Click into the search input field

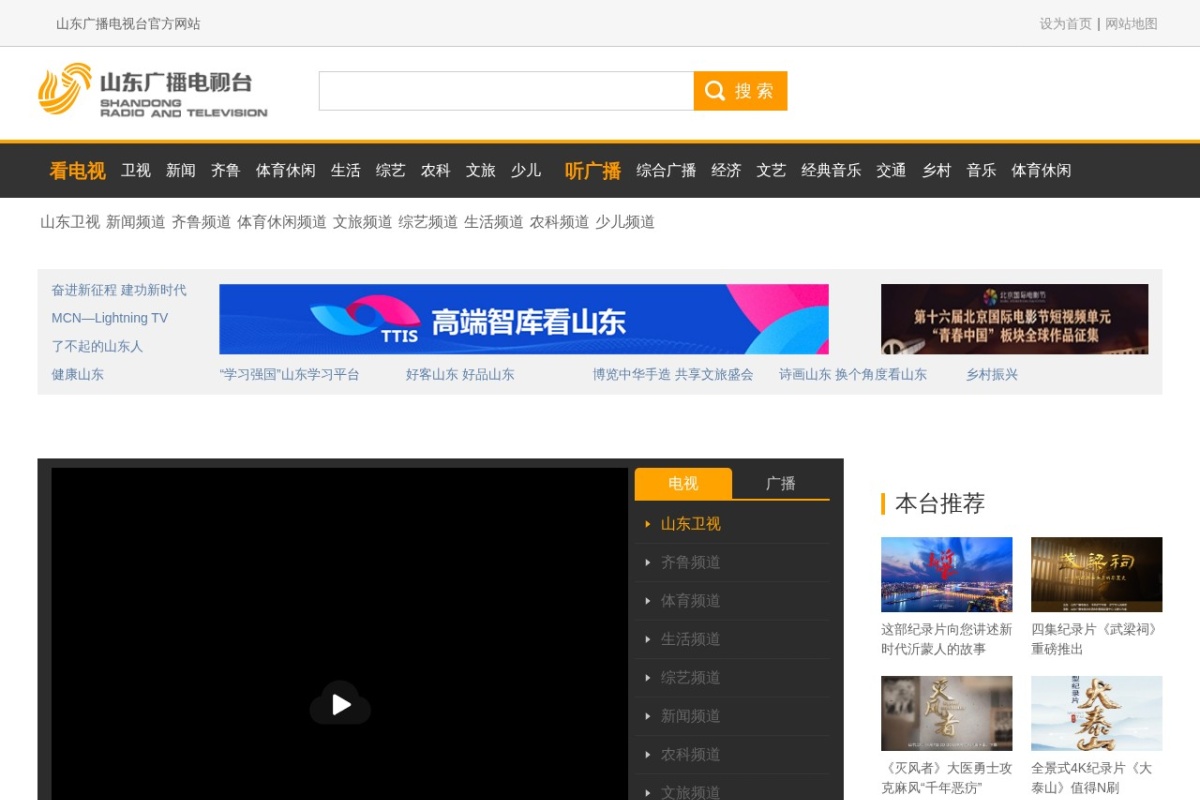(x=506, y=91)
